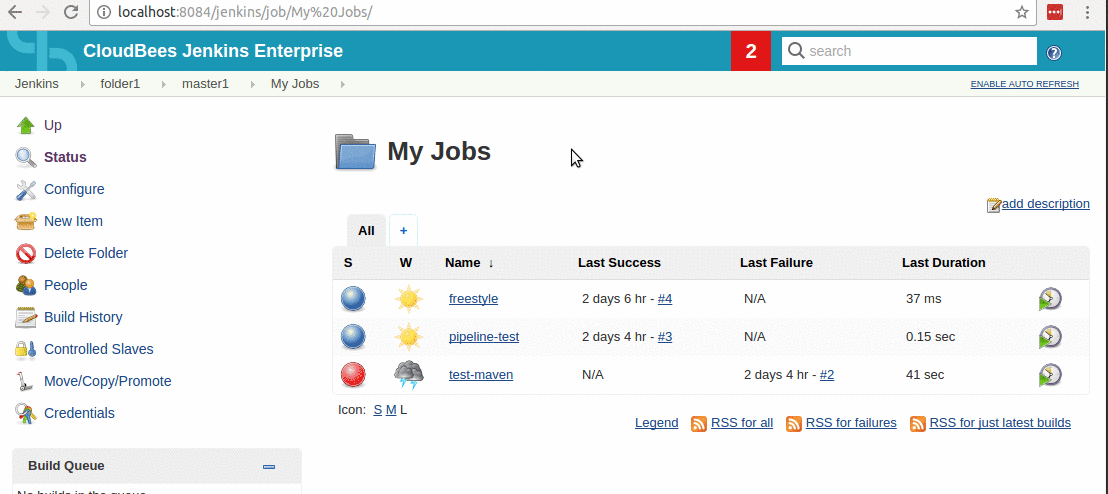
Task: Expand the folder1 breadcrumb arrow
Action: pos(164,84)
